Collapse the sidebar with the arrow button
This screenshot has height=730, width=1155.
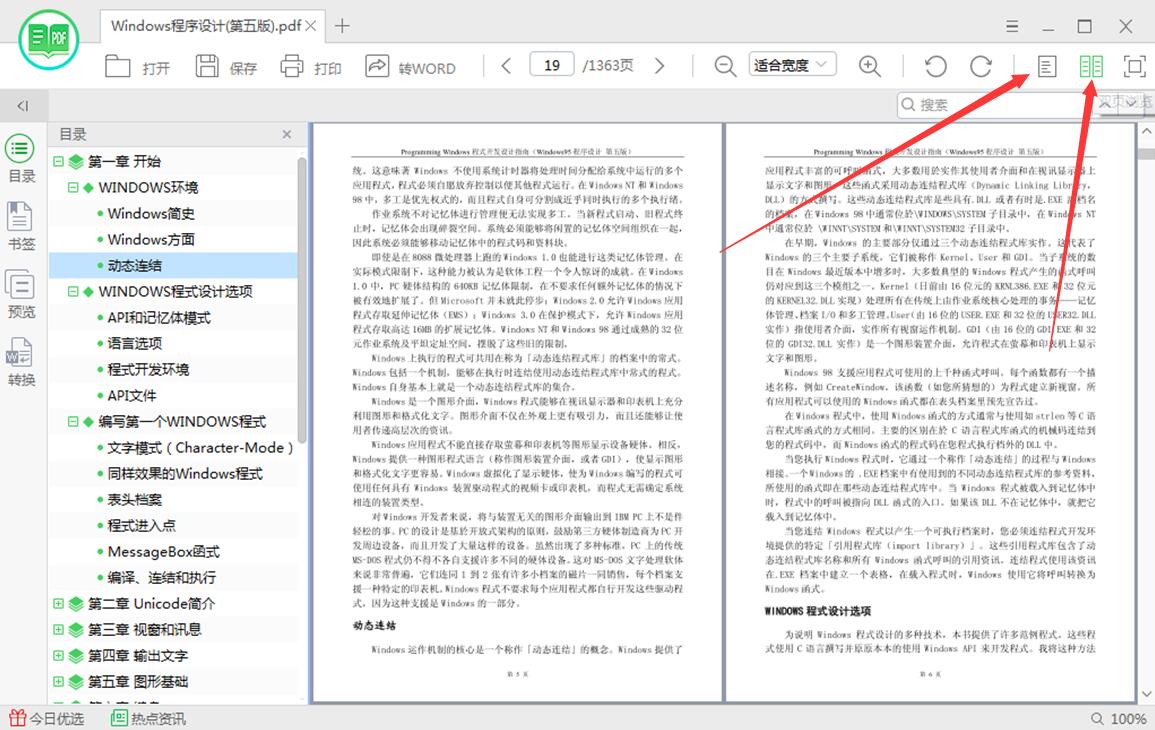[x=23, y=105]
